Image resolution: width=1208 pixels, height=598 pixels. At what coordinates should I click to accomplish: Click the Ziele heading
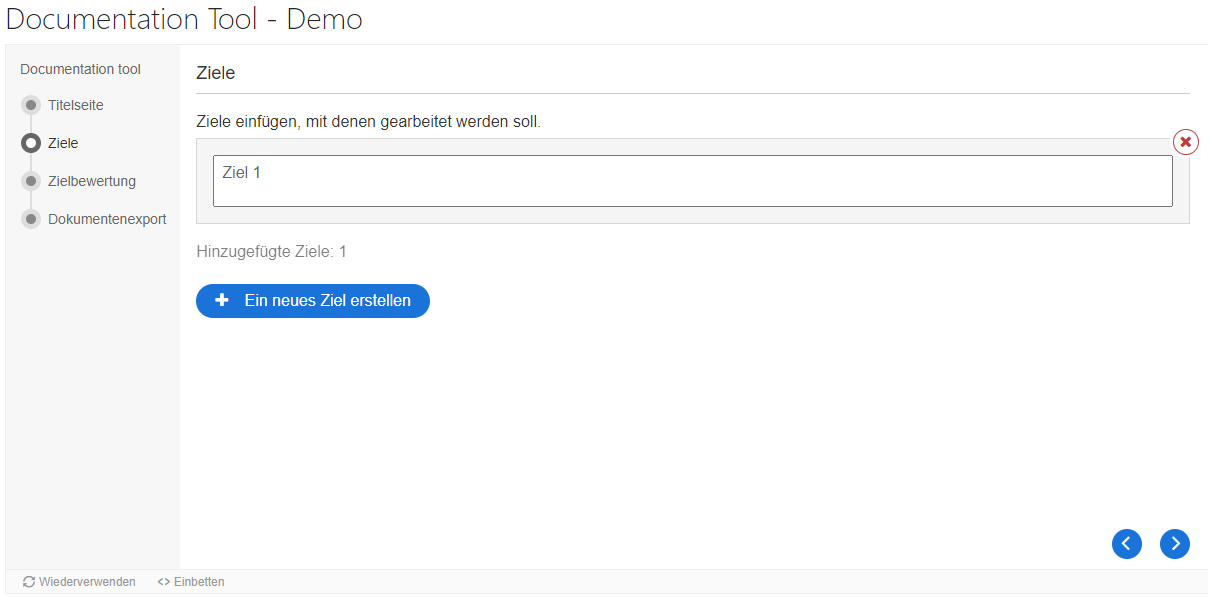click(214, 72)
